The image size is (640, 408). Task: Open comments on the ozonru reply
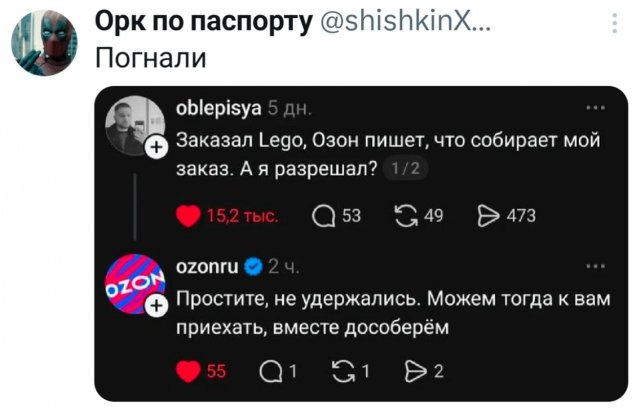[271, 372]
